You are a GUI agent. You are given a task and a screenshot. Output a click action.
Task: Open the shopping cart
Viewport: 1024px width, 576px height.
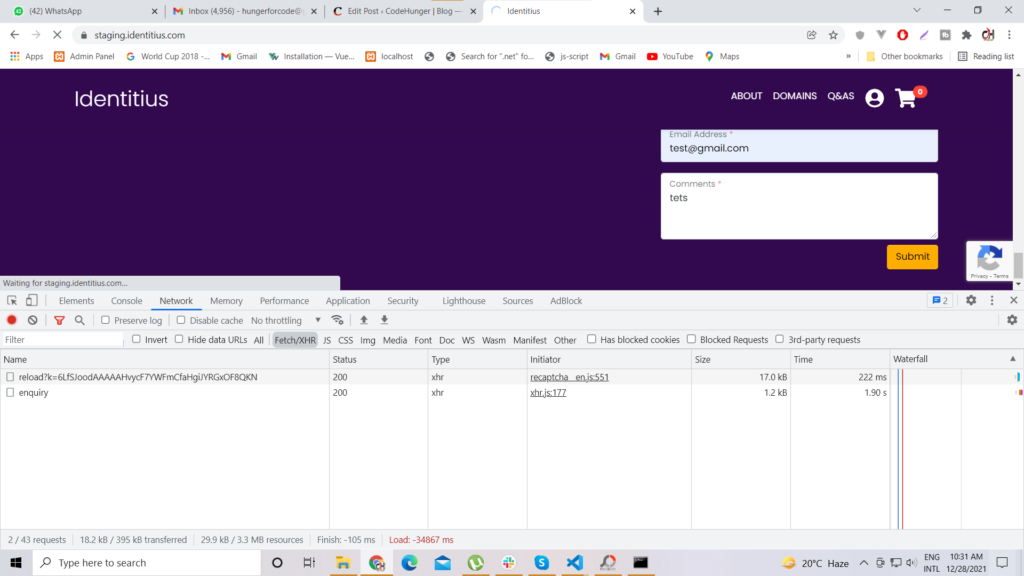pos(906,98)
